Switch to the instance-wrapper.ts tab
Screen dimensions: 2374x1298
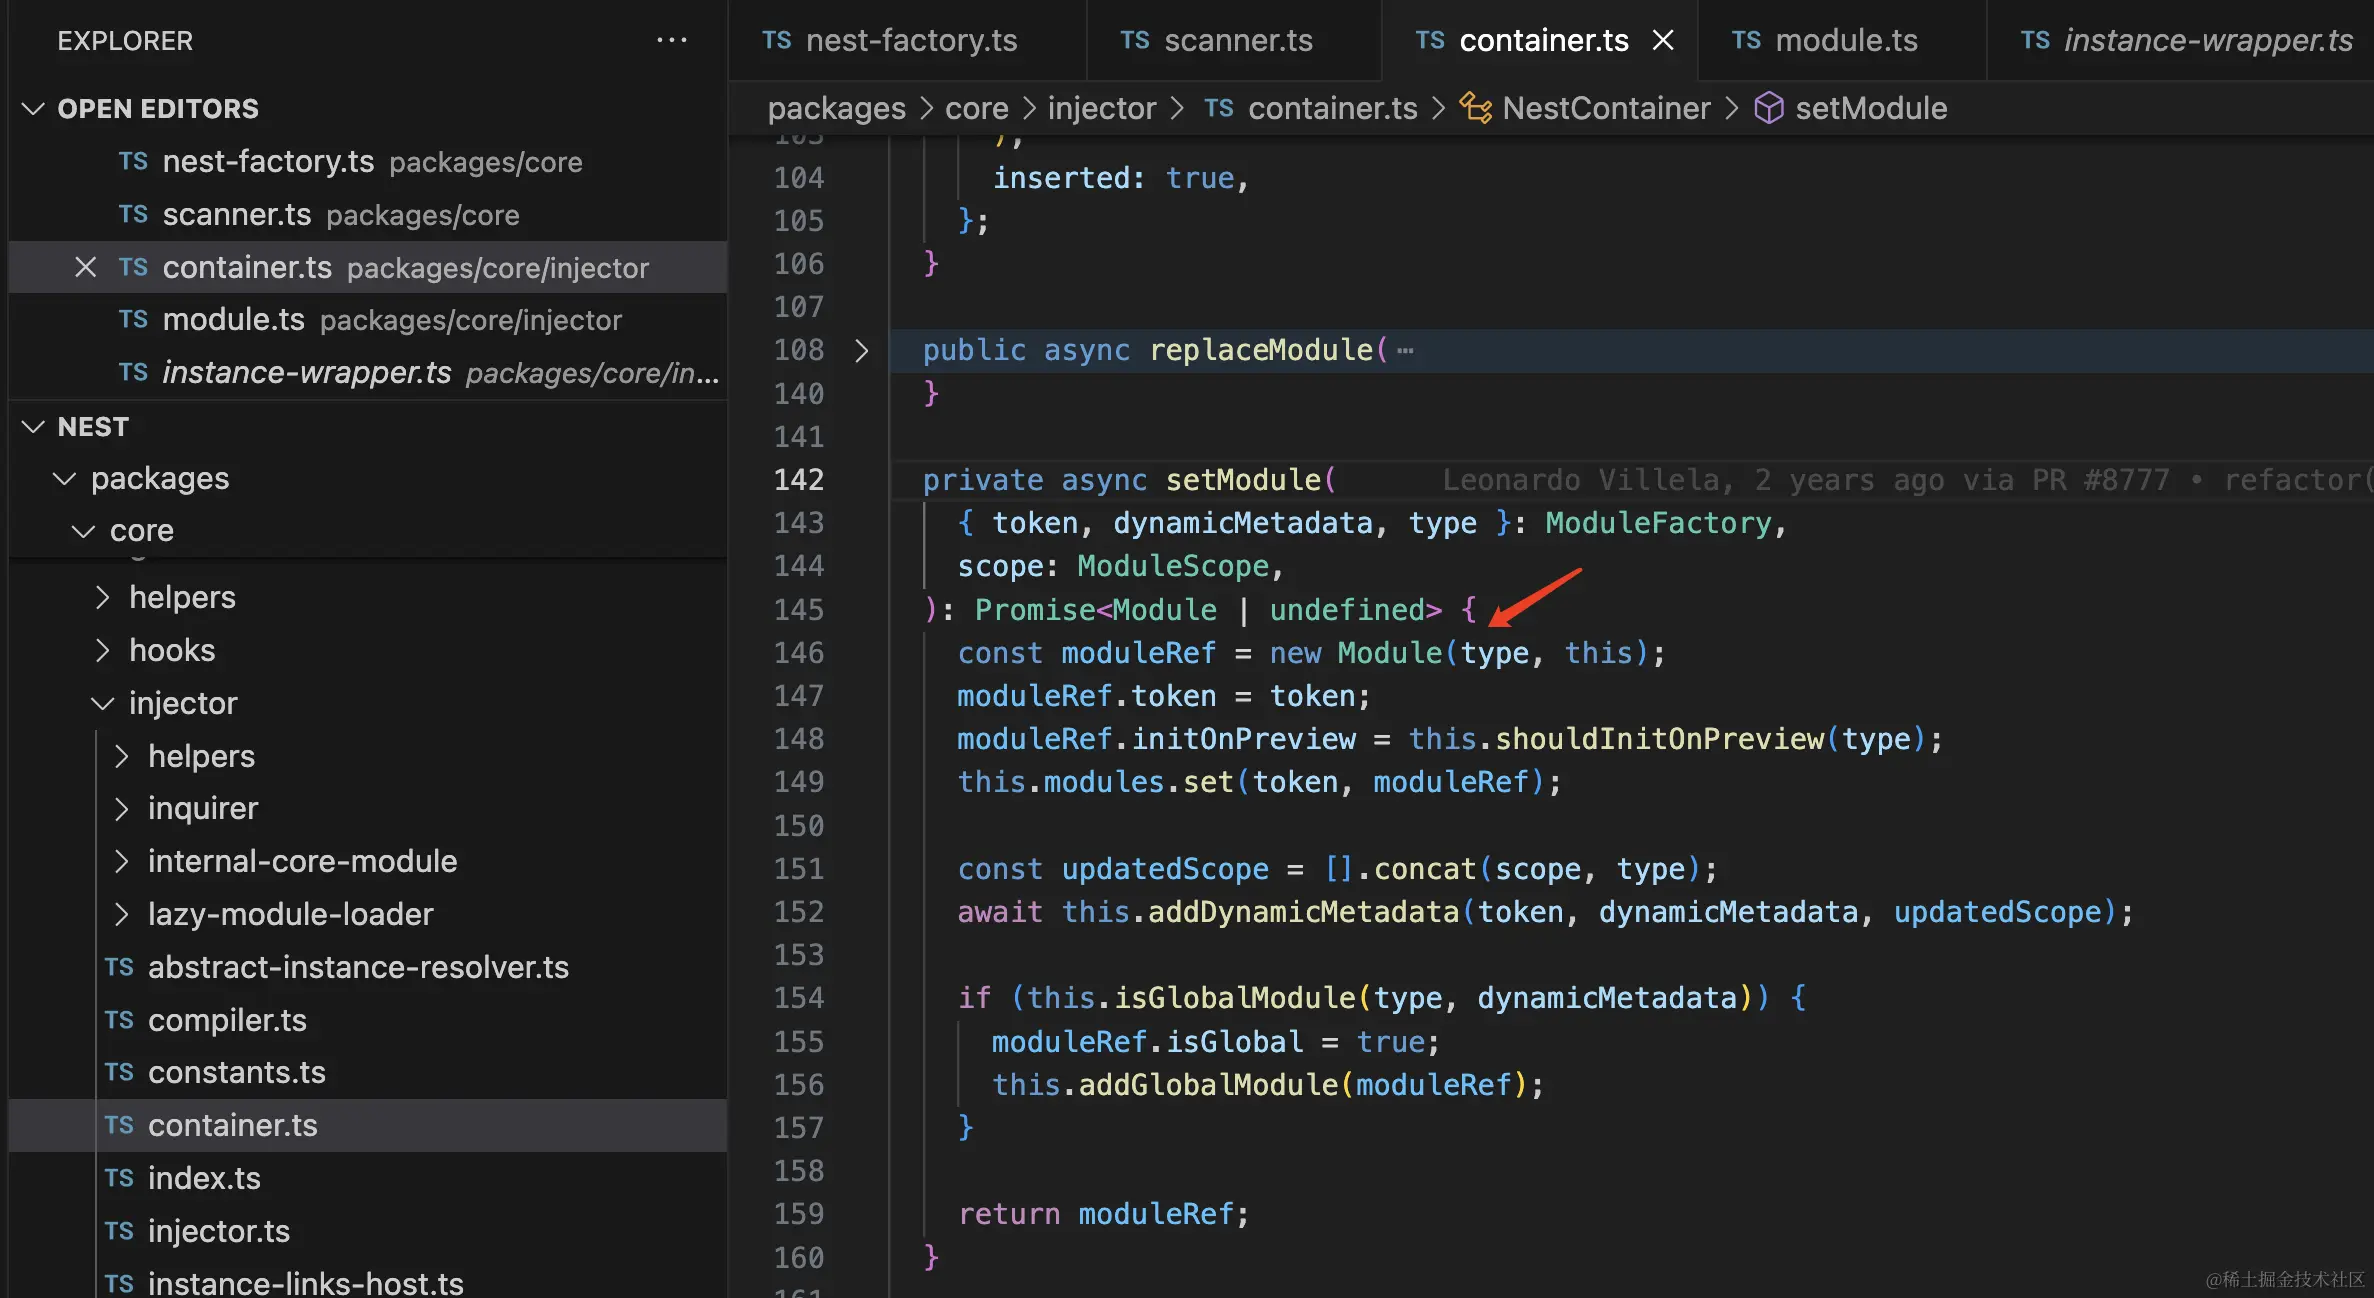pos(2181,40)
